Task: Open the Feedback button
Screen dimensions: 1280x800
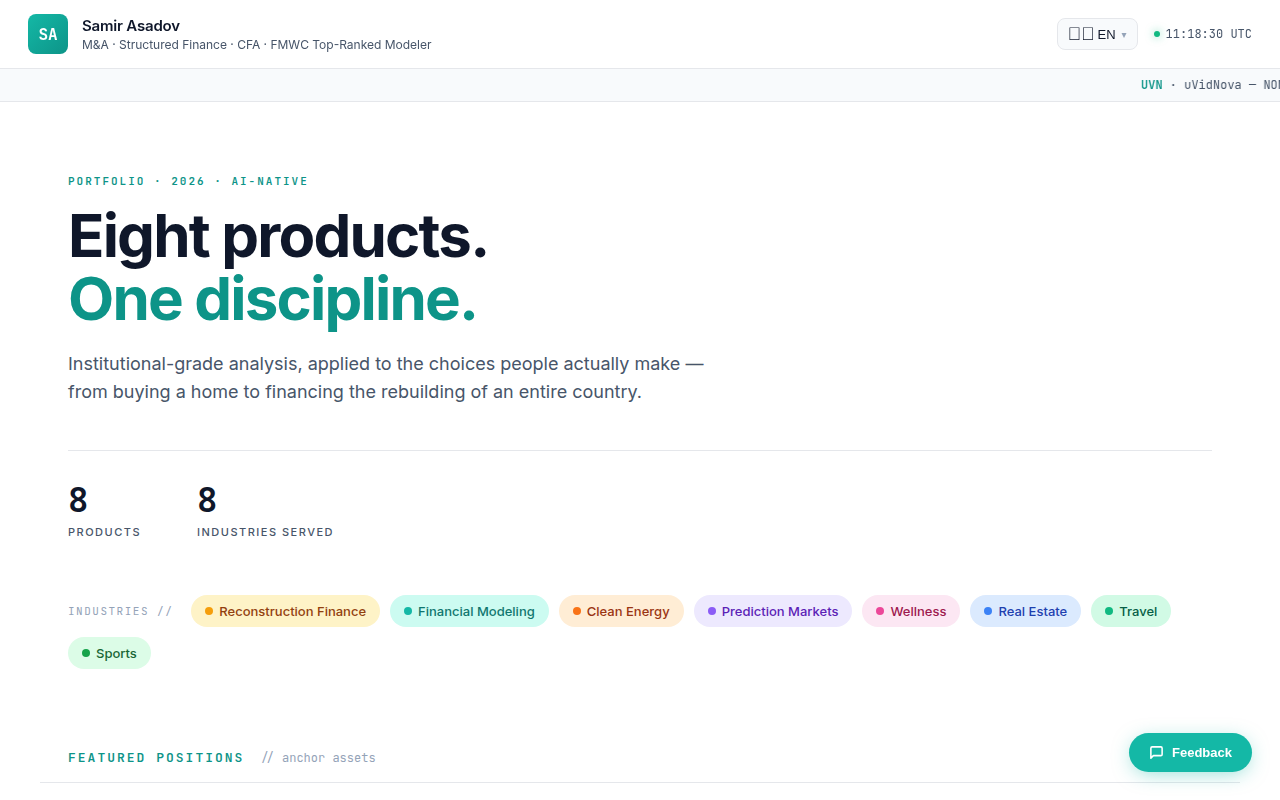Action: pos(1190,752)
